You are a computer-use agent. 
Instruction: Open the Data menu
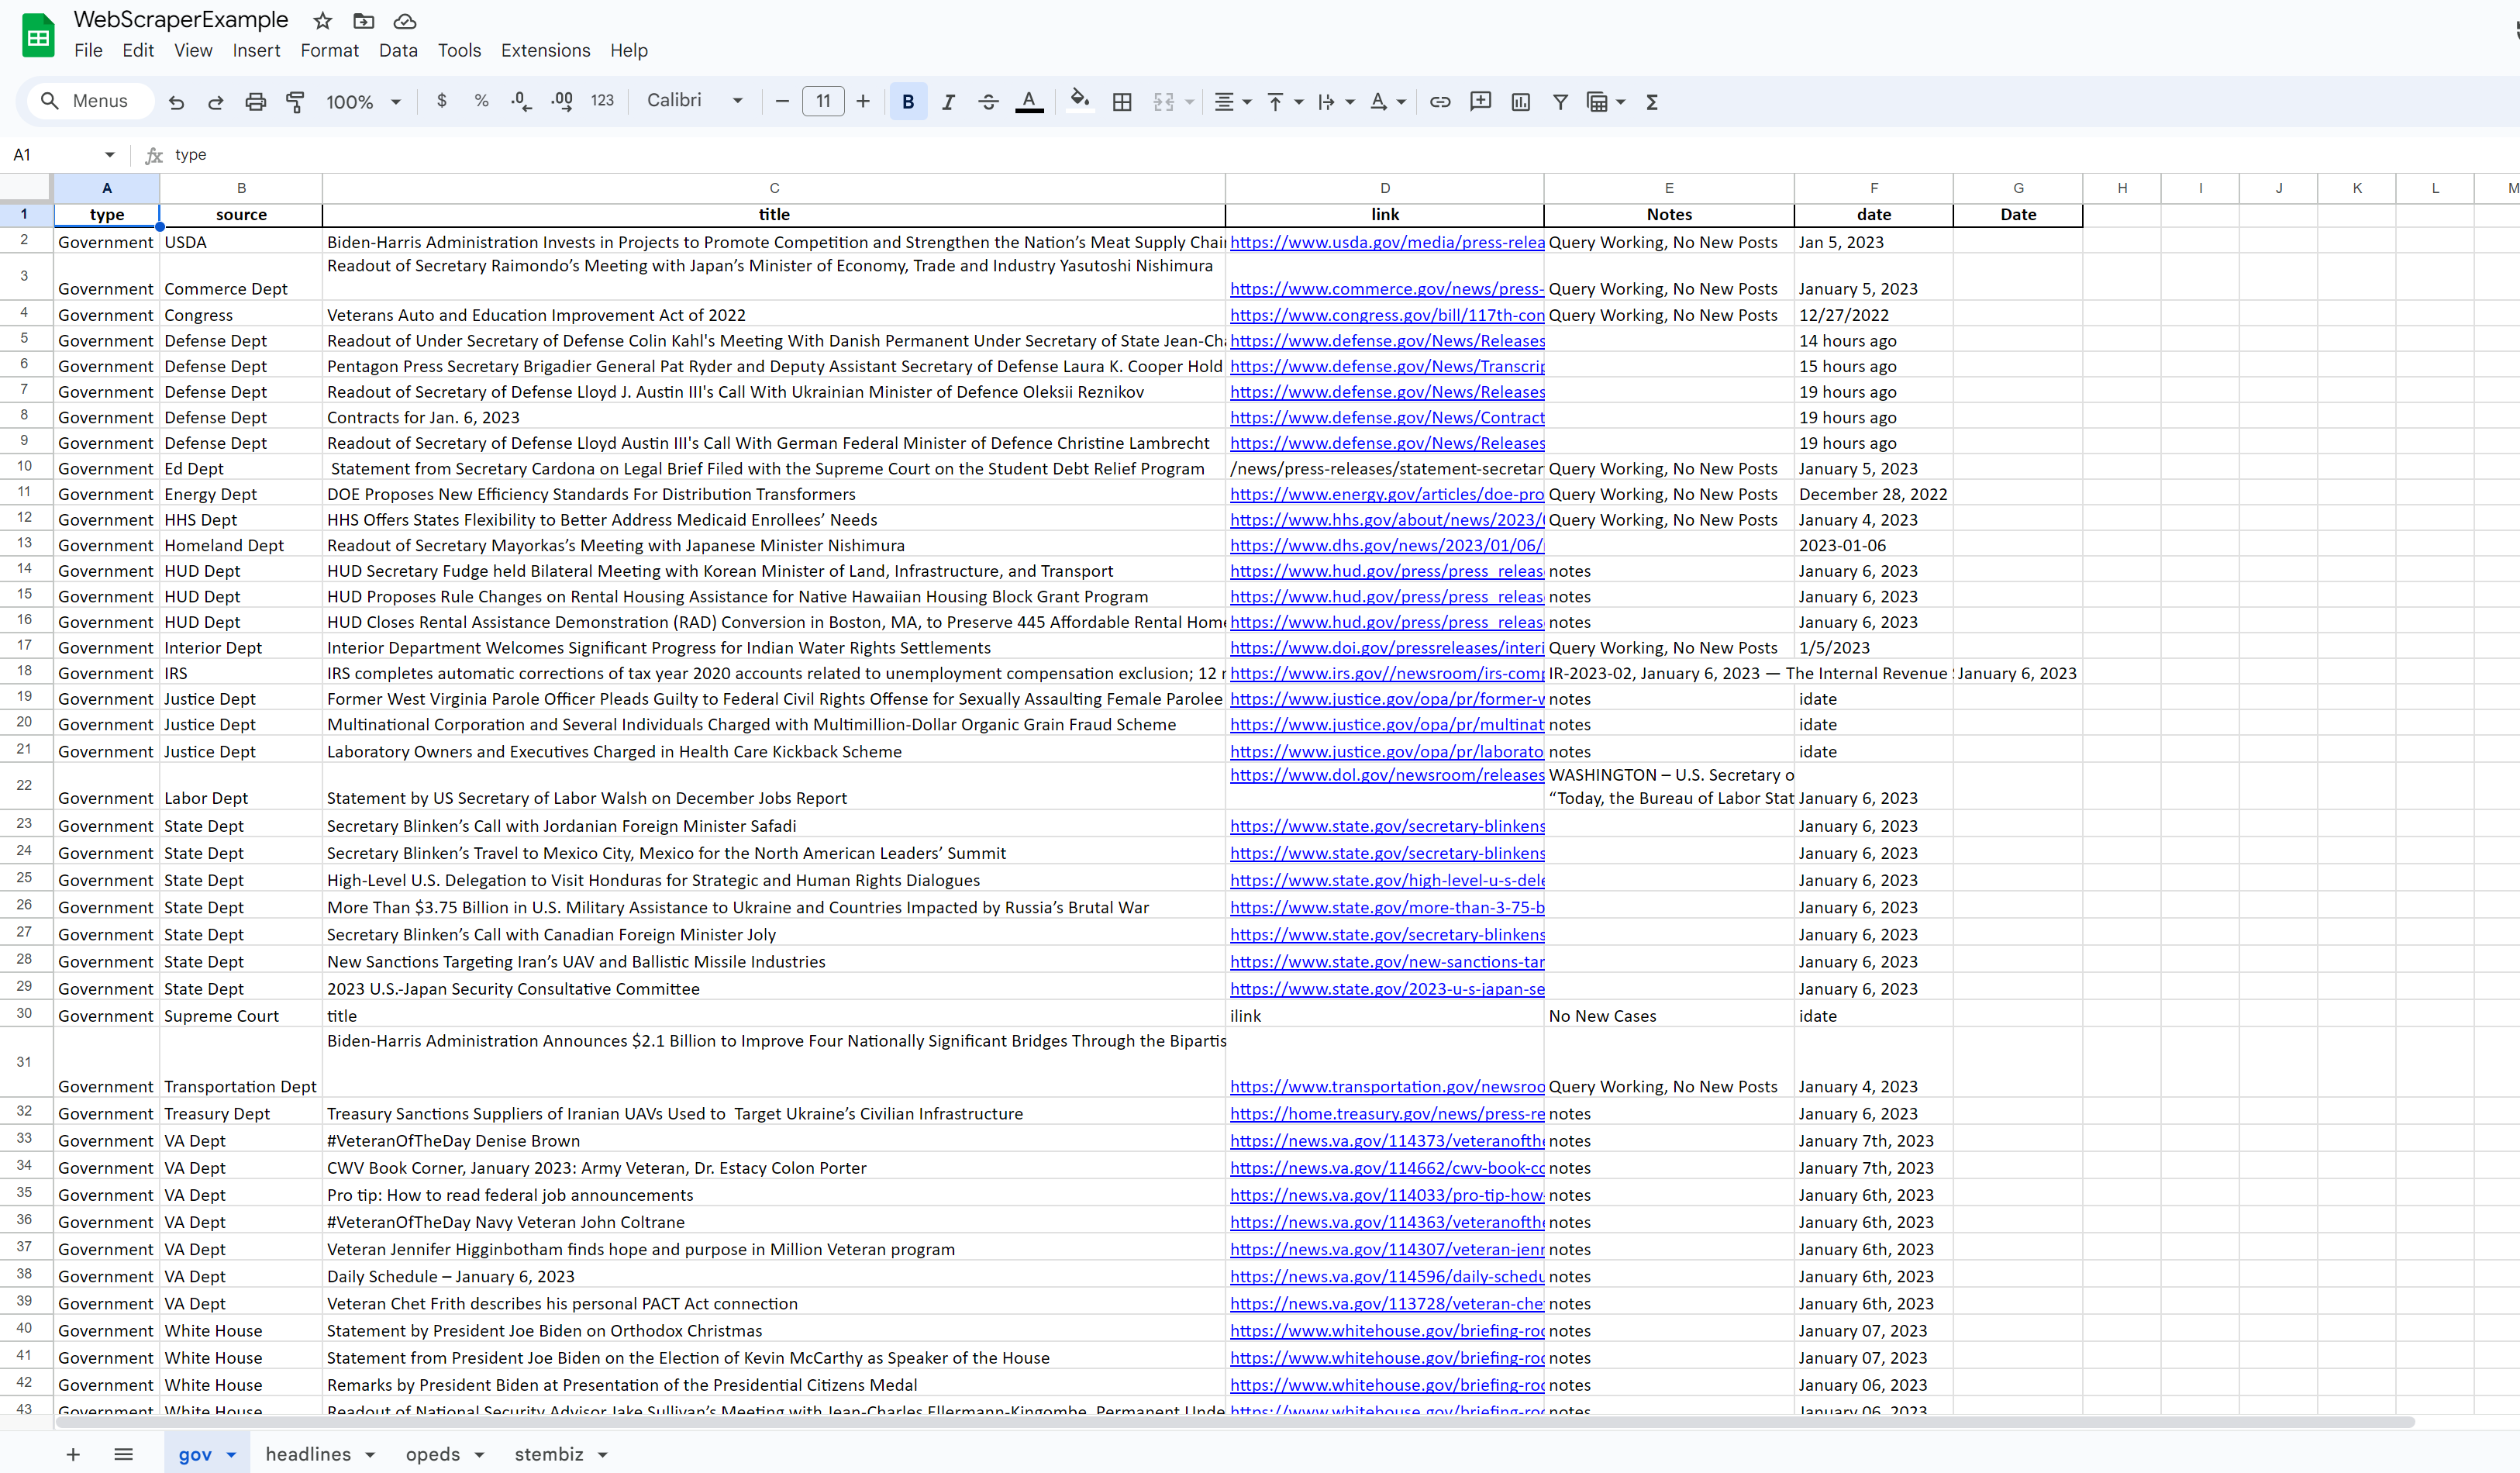[x=398, y=50]
